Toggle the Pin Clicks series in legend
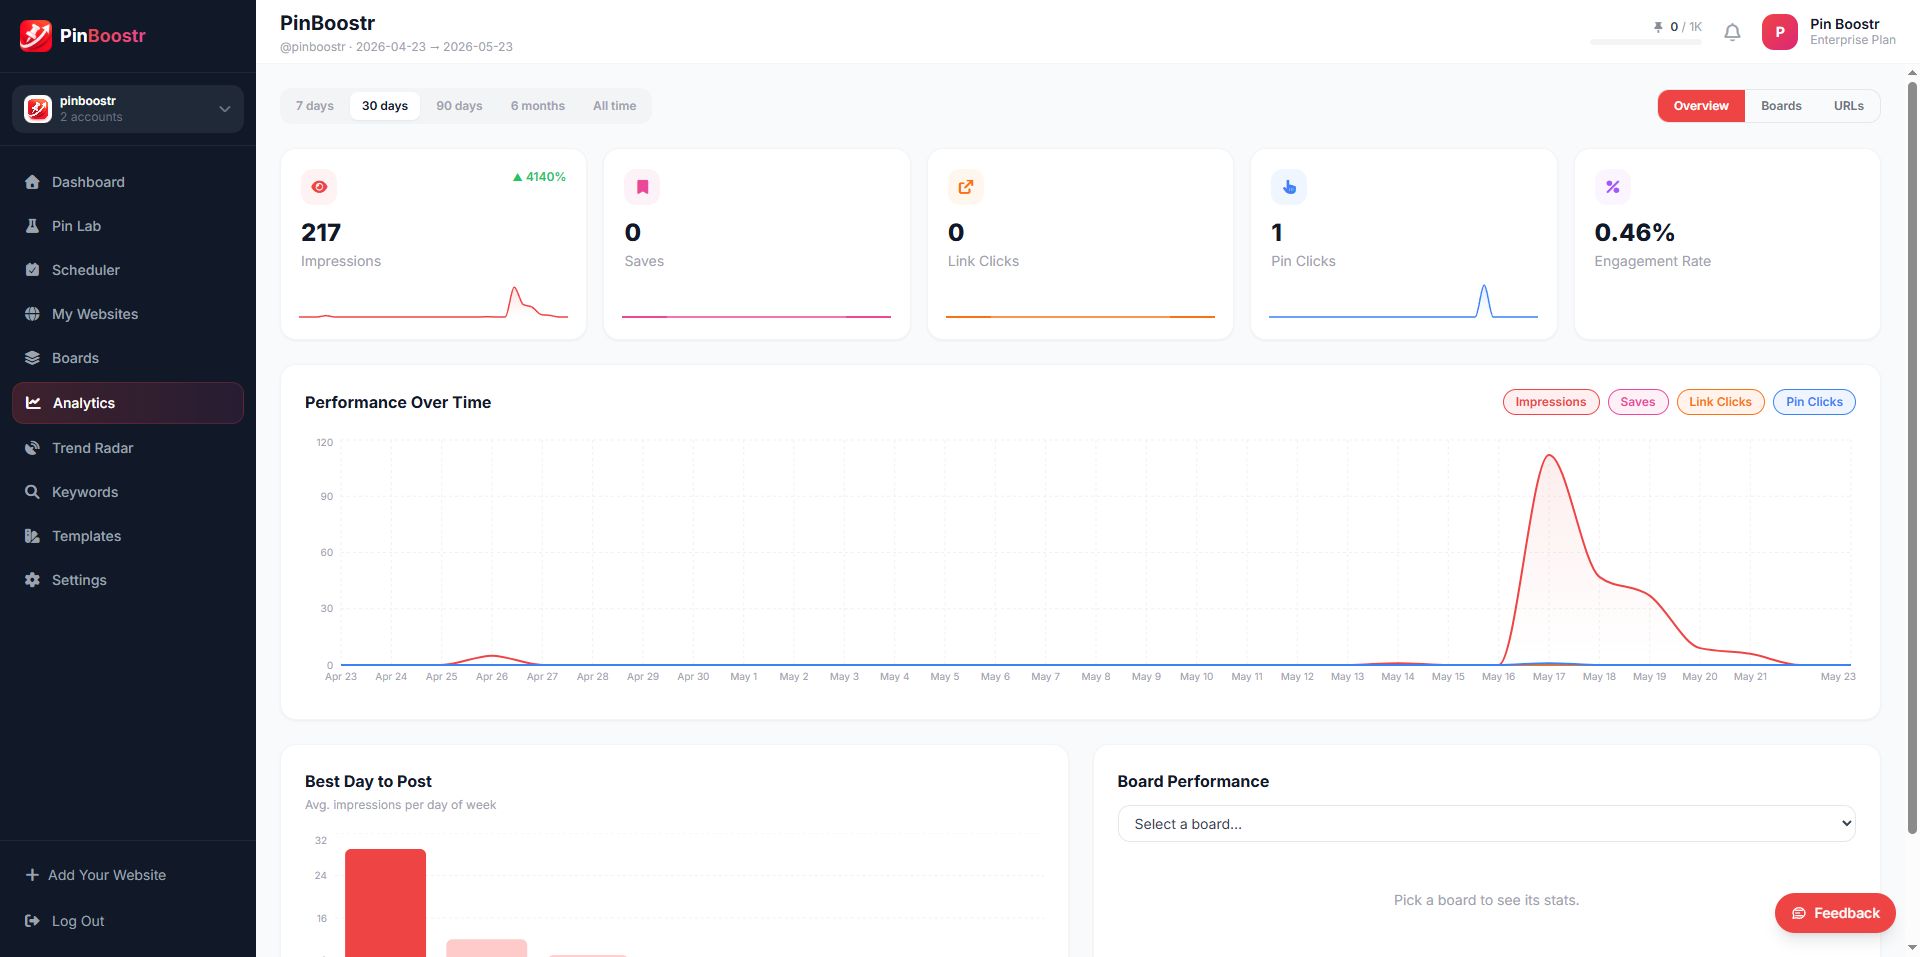This screenshot has width=1920, height=957. (x=1814, y=402)
